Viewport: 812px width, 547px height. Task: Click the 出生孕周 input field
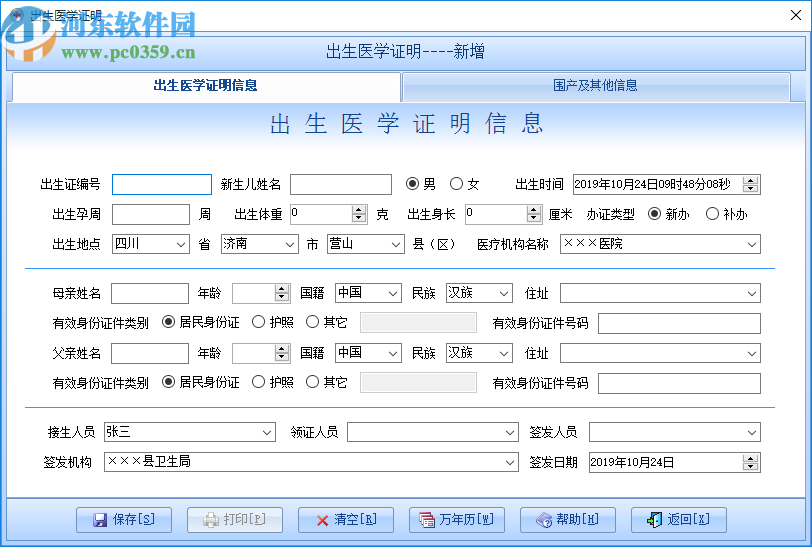tap(151, 214)
